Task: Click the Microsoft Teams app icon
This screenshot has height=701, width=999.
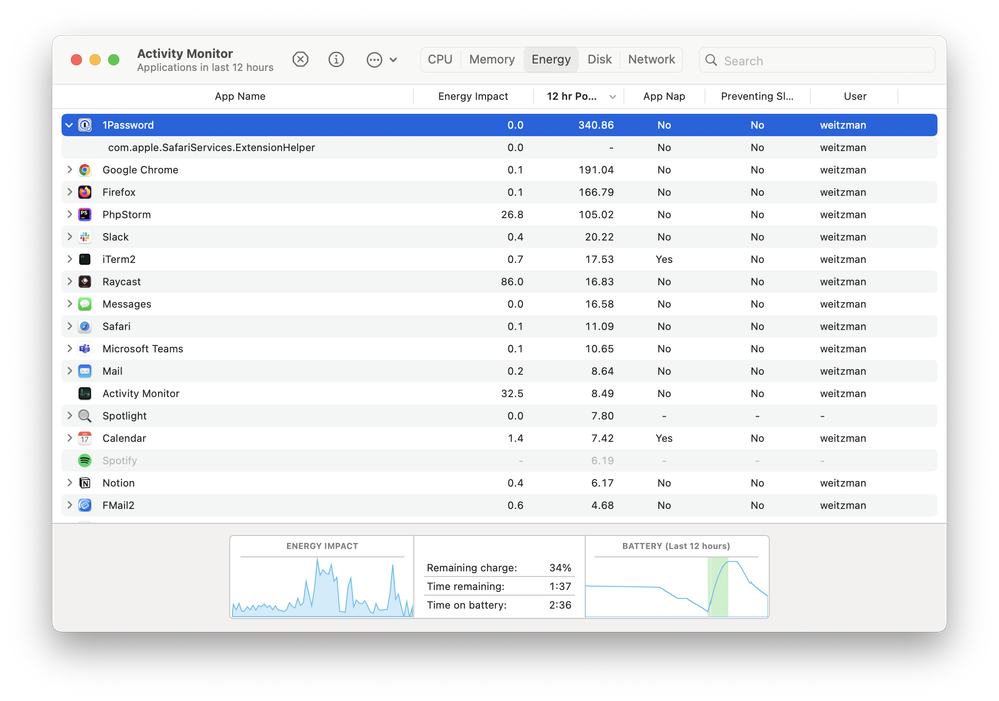Action: (85, 349)
